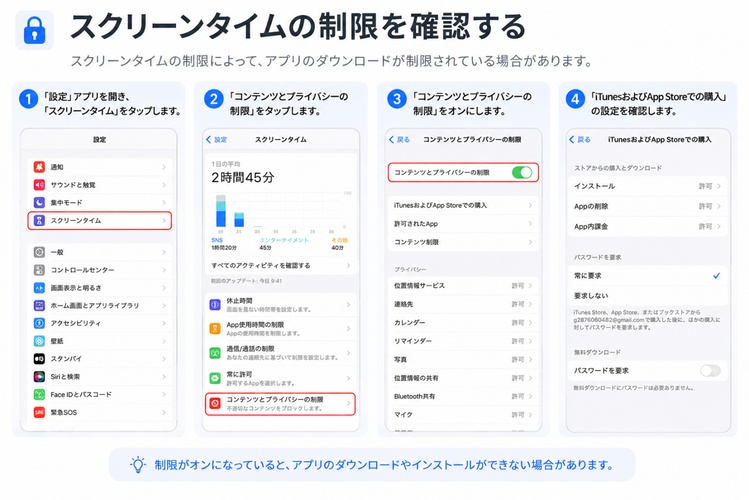Click the エンターテイメント 45分 usage label
Screen dimensions: 749x500
[283, 244]
